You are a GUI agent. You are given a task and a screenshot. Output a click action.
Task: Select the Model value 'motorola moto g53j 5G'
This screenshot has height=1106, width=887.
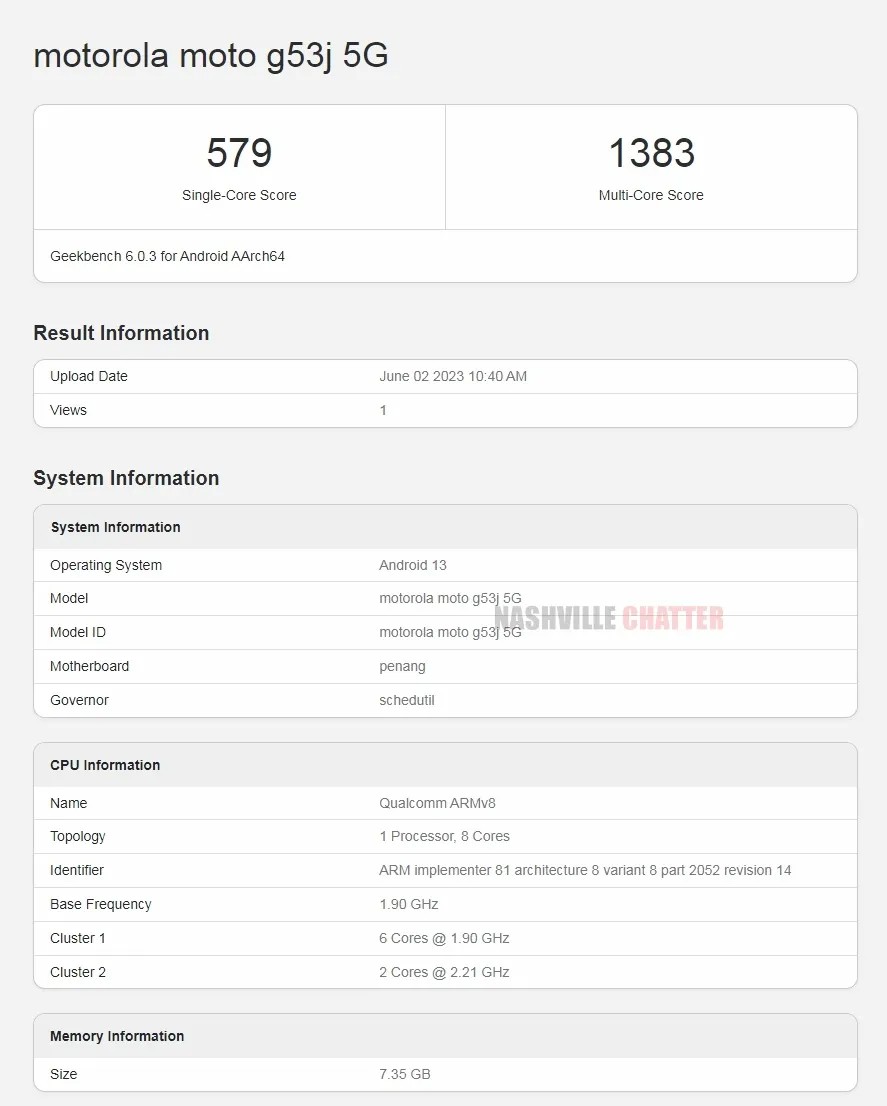pos(451,598)
